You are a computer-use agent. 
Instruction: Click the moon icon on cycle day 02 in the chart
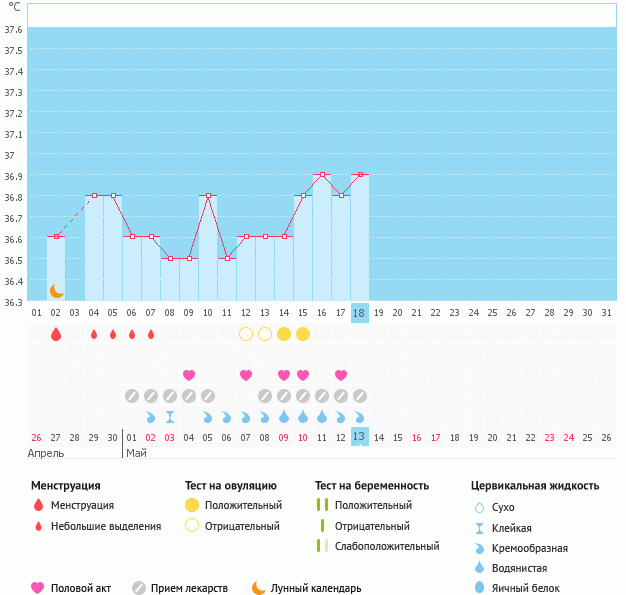pyautogui.click(x=56, y=291)
